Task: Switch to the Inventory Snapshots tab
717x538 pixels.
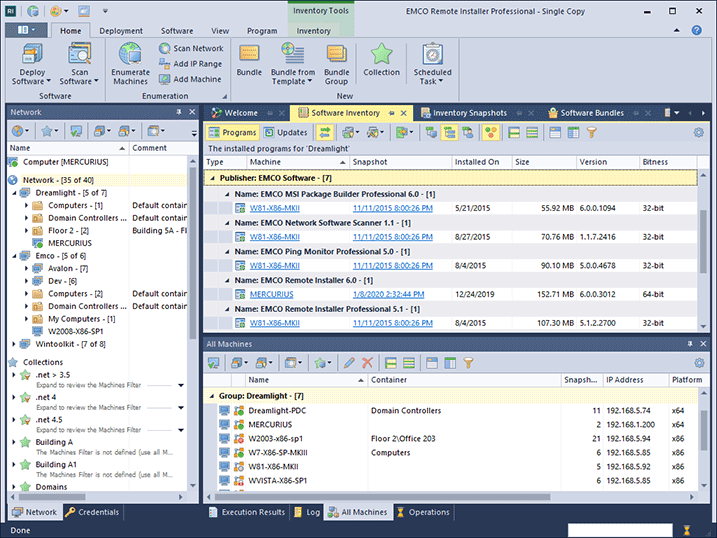Action: click(469, 113)
